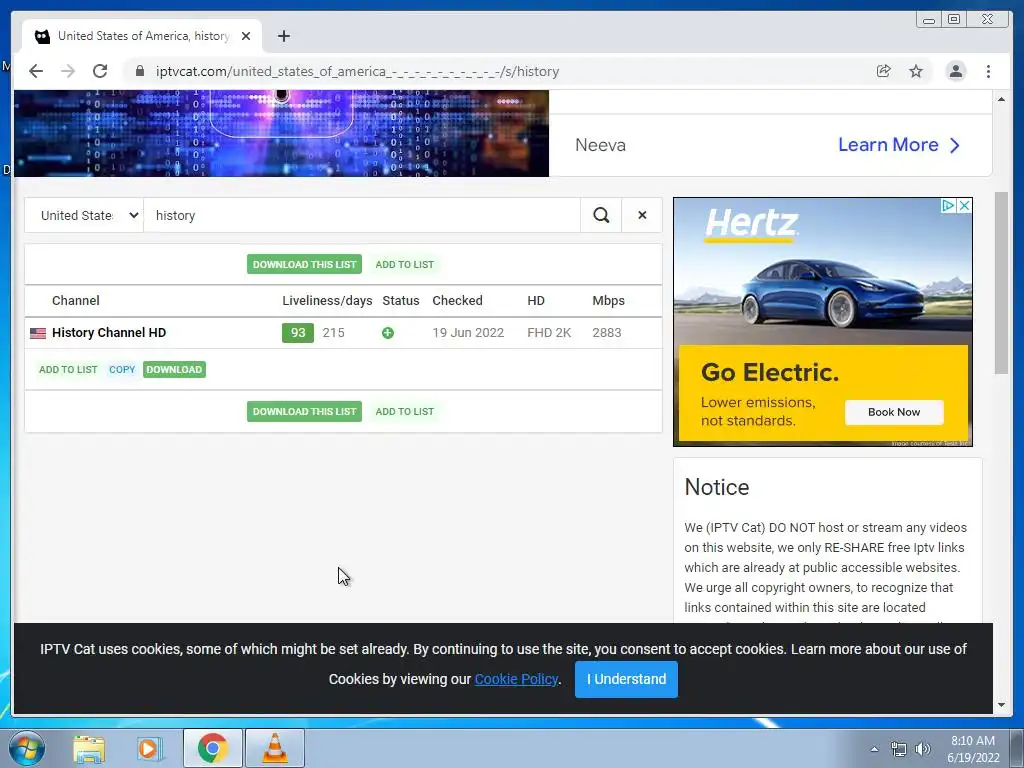This screenshot has width=1024, height=768.
Task: Click the page scroll down arrow
Action: tap(1001, 705)
